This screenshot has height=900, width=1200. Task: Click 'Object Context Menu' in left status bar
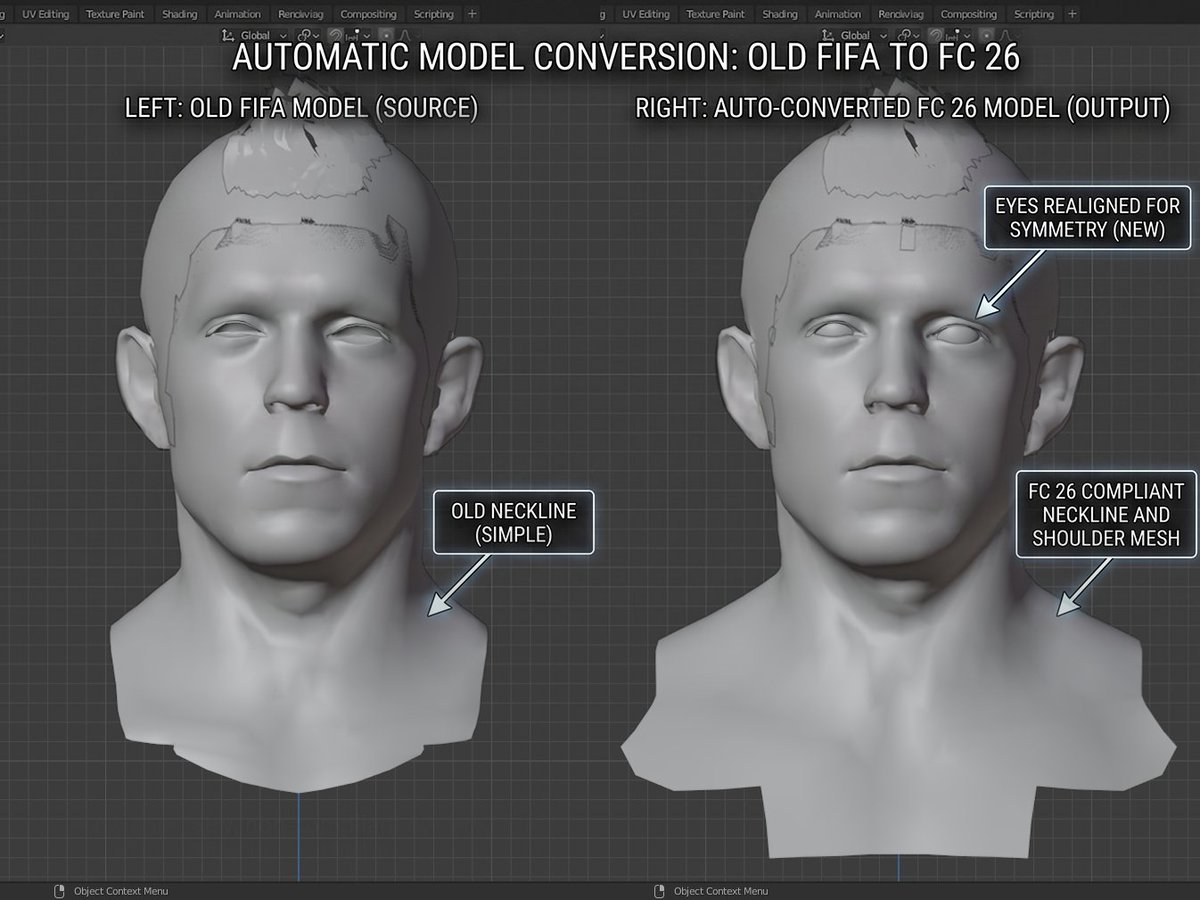pyautogui.click(x=121, y=891)
